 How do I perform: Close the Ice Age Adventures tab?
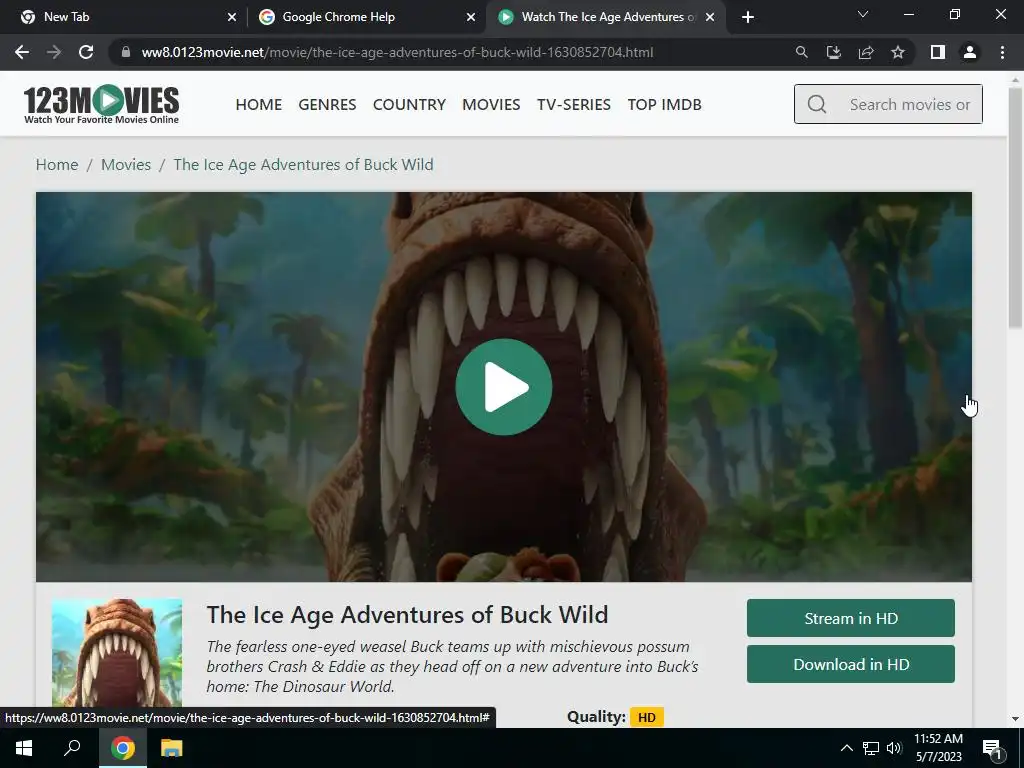click(710, 17)
